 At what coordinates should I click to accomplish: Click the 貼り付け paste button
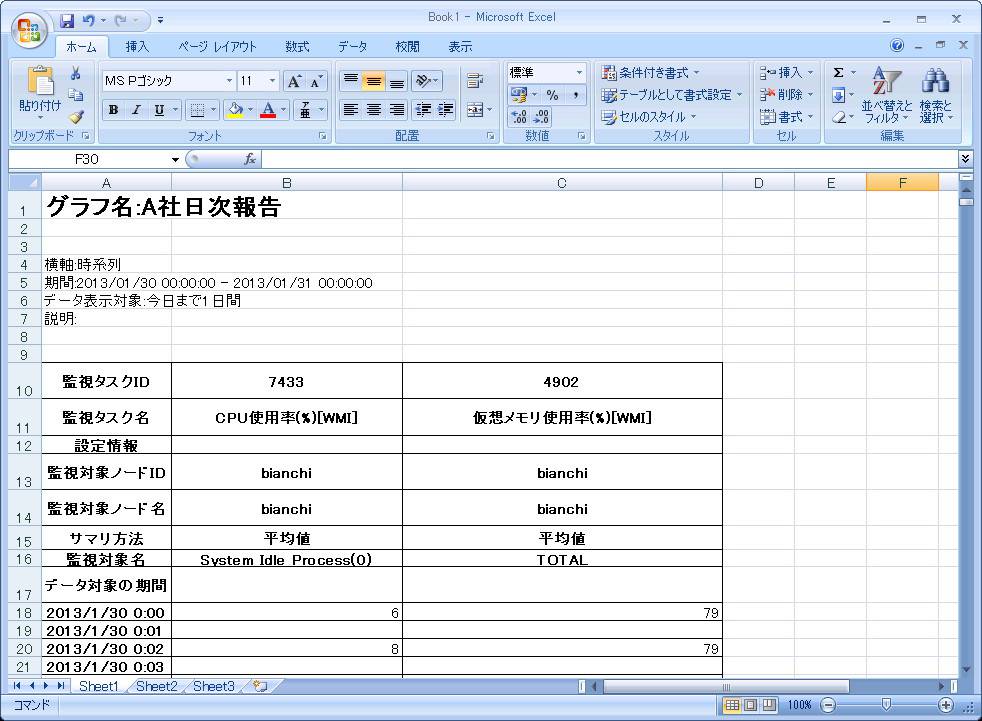pos(40,94)
